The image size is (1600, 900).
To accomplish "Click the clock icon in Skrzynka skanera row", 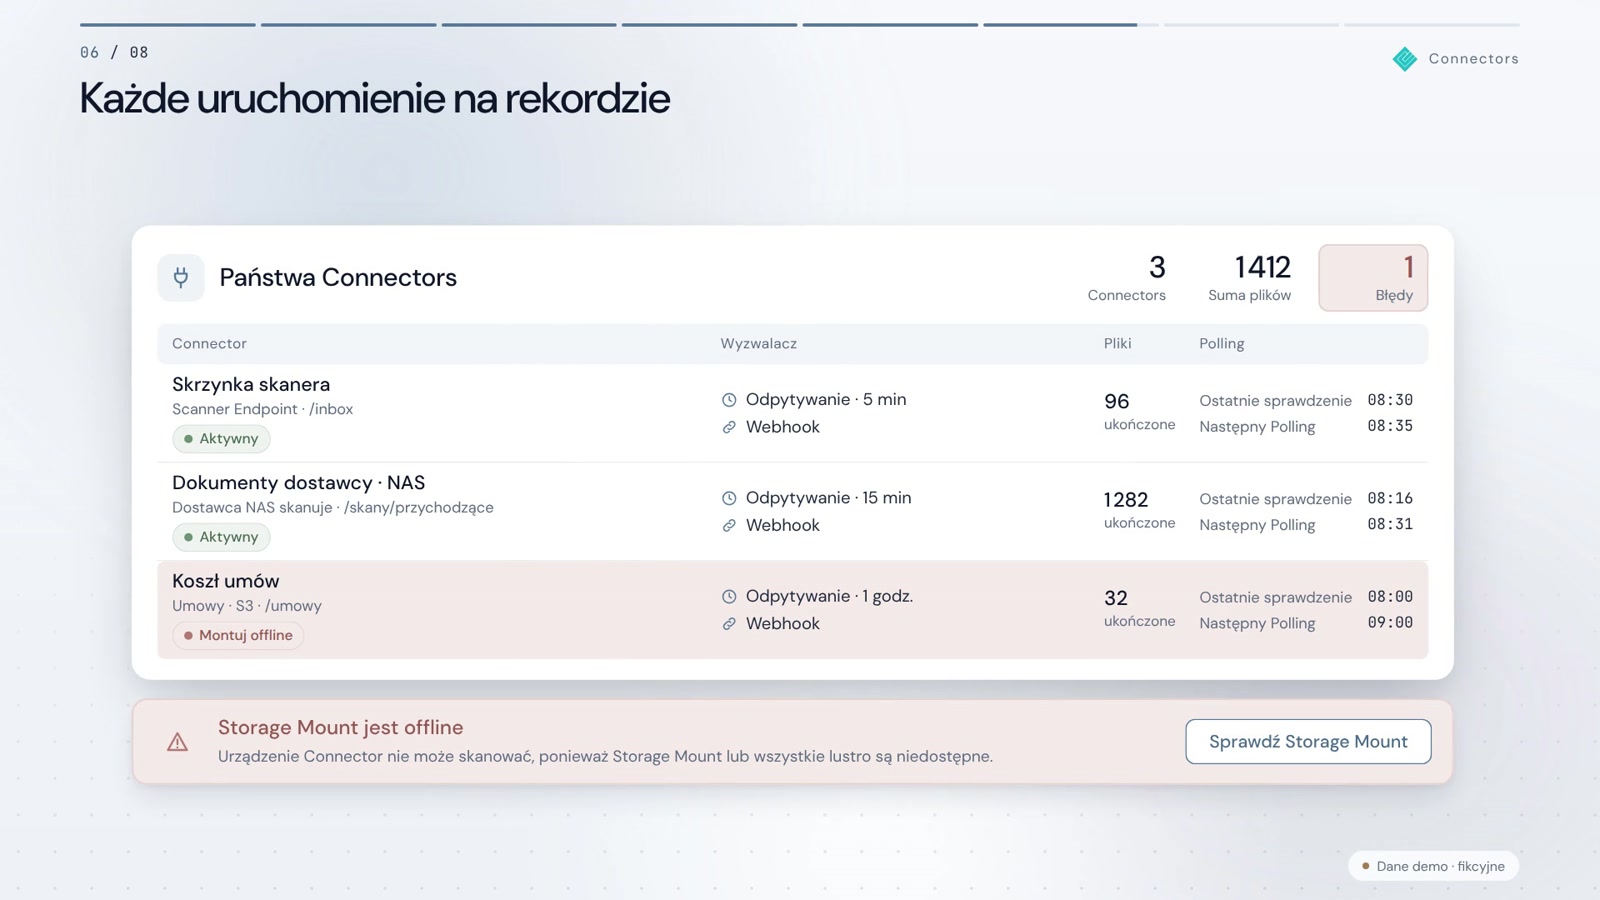I will click(x=729, y=400).
